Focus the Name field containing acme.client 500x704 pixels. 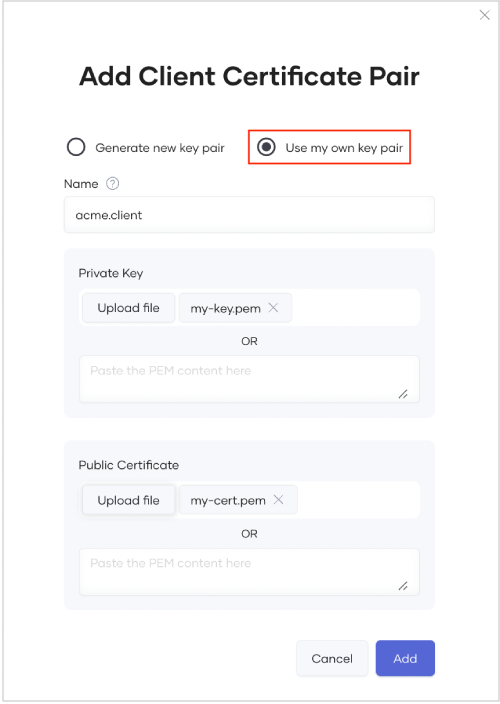pyautogui.click(x=249, y=215)
